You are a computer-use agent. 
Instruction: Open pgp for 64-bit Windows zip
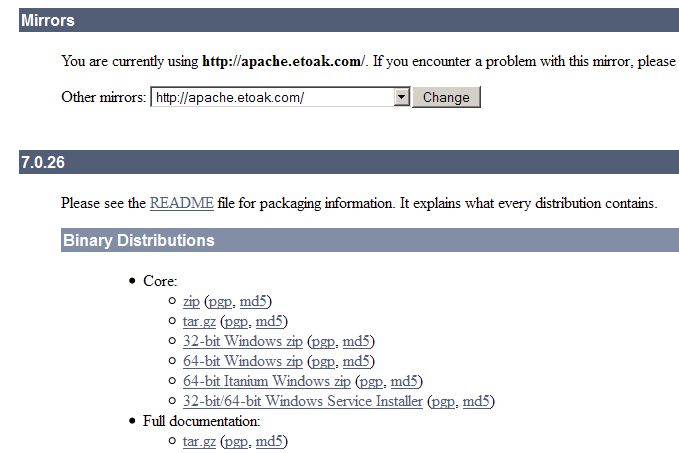point(322,361)
